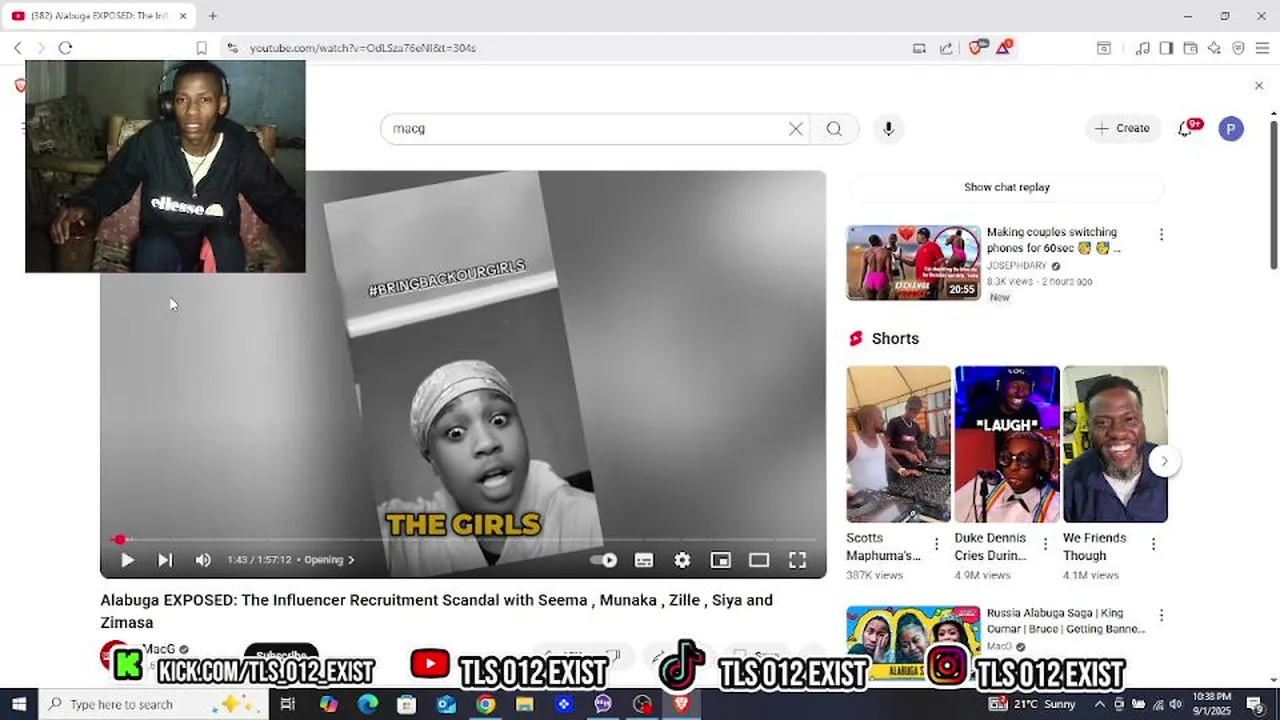Close the Alabuga EXPOSED tab
This screenshot has height=720, width=1280.
pos(182,16)
